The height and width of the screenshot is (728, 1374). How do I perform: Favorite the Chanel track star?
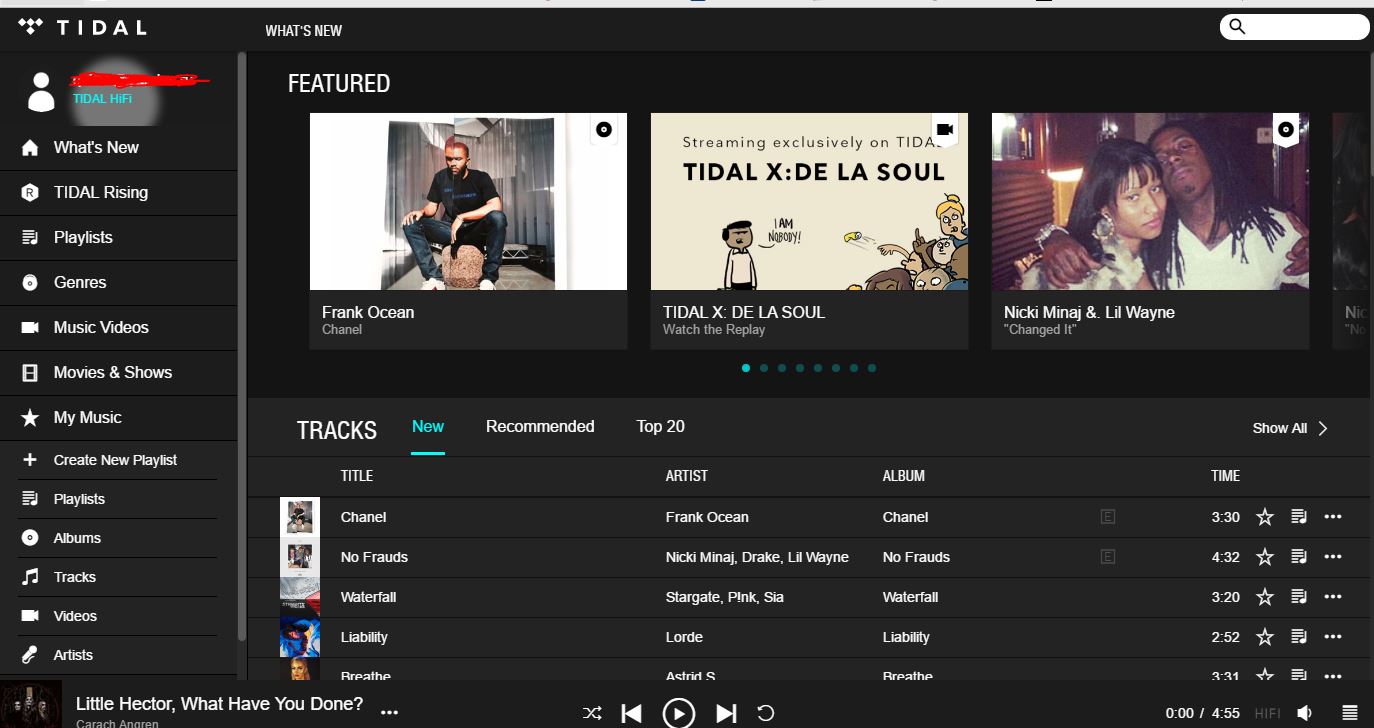(x=1265, y=517)
